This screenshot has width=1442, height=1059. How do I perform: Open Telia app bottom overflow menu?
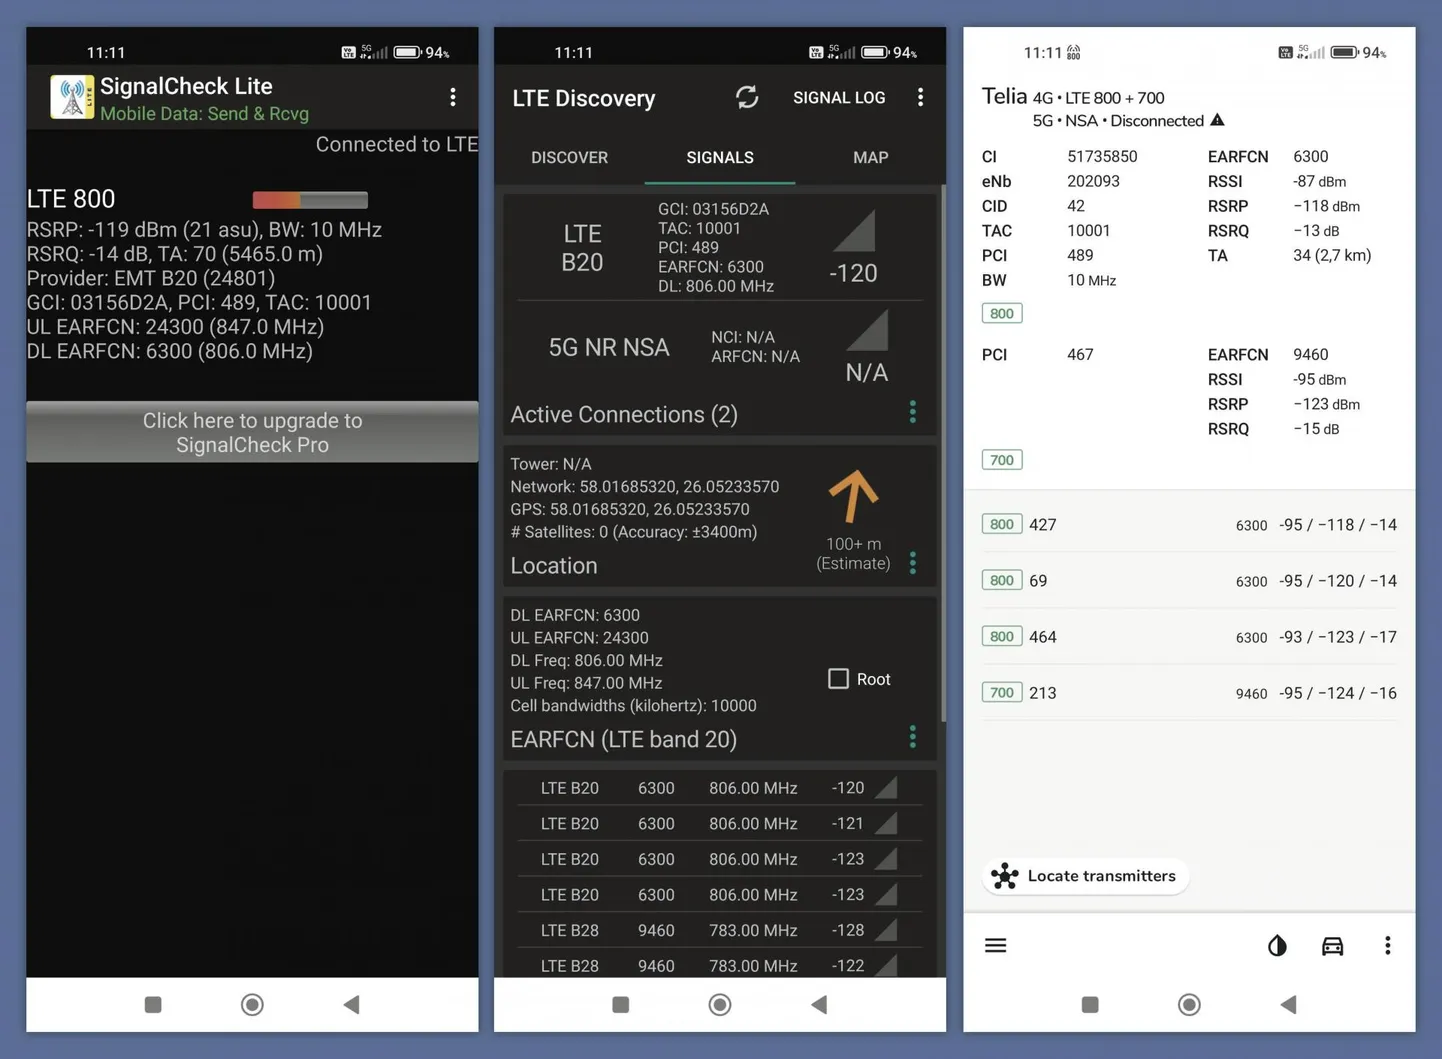(x=1387, y=946)
